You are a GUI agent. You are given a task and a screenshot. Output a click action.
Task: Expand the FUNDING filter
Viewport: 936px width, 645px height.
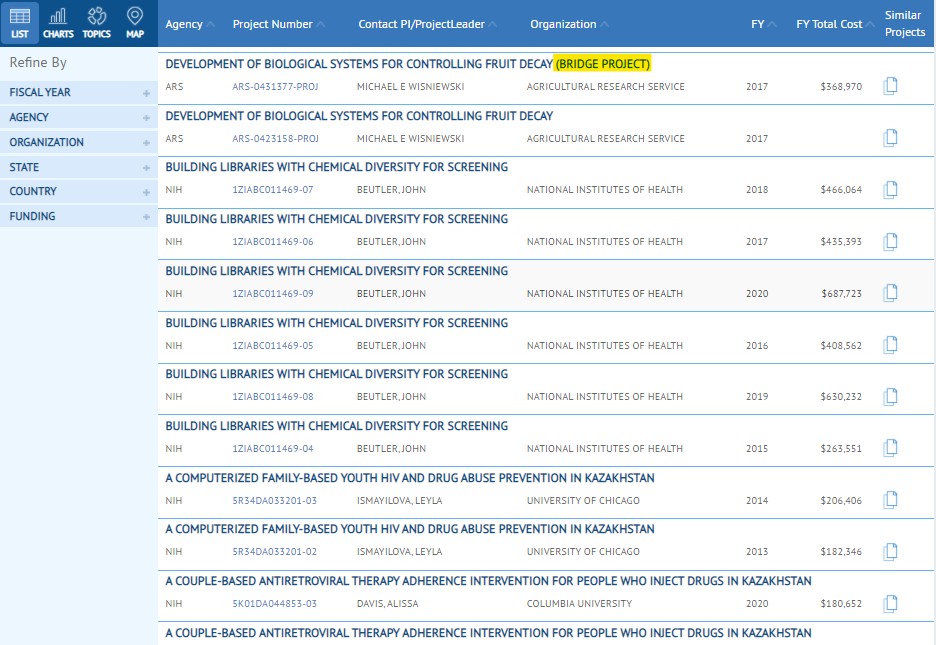pyautogui.click(x=79, y=217)
